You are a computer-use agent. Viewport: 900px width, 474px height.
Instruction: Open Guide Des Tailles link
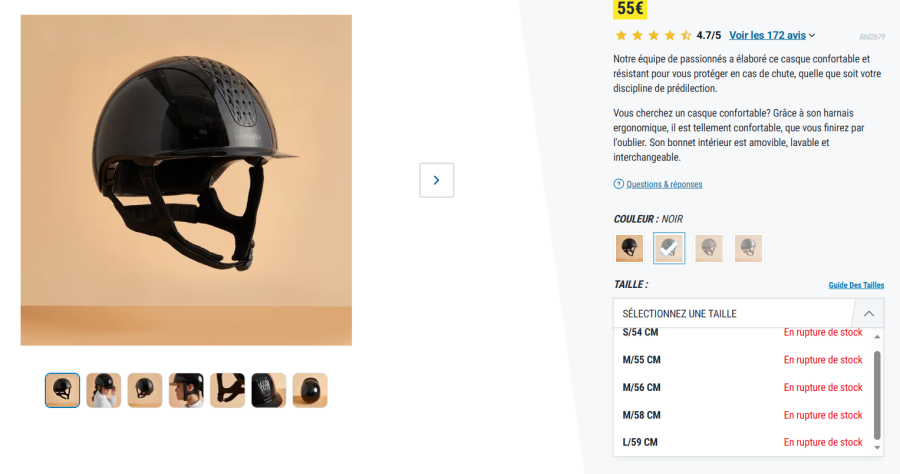[856, 285]
